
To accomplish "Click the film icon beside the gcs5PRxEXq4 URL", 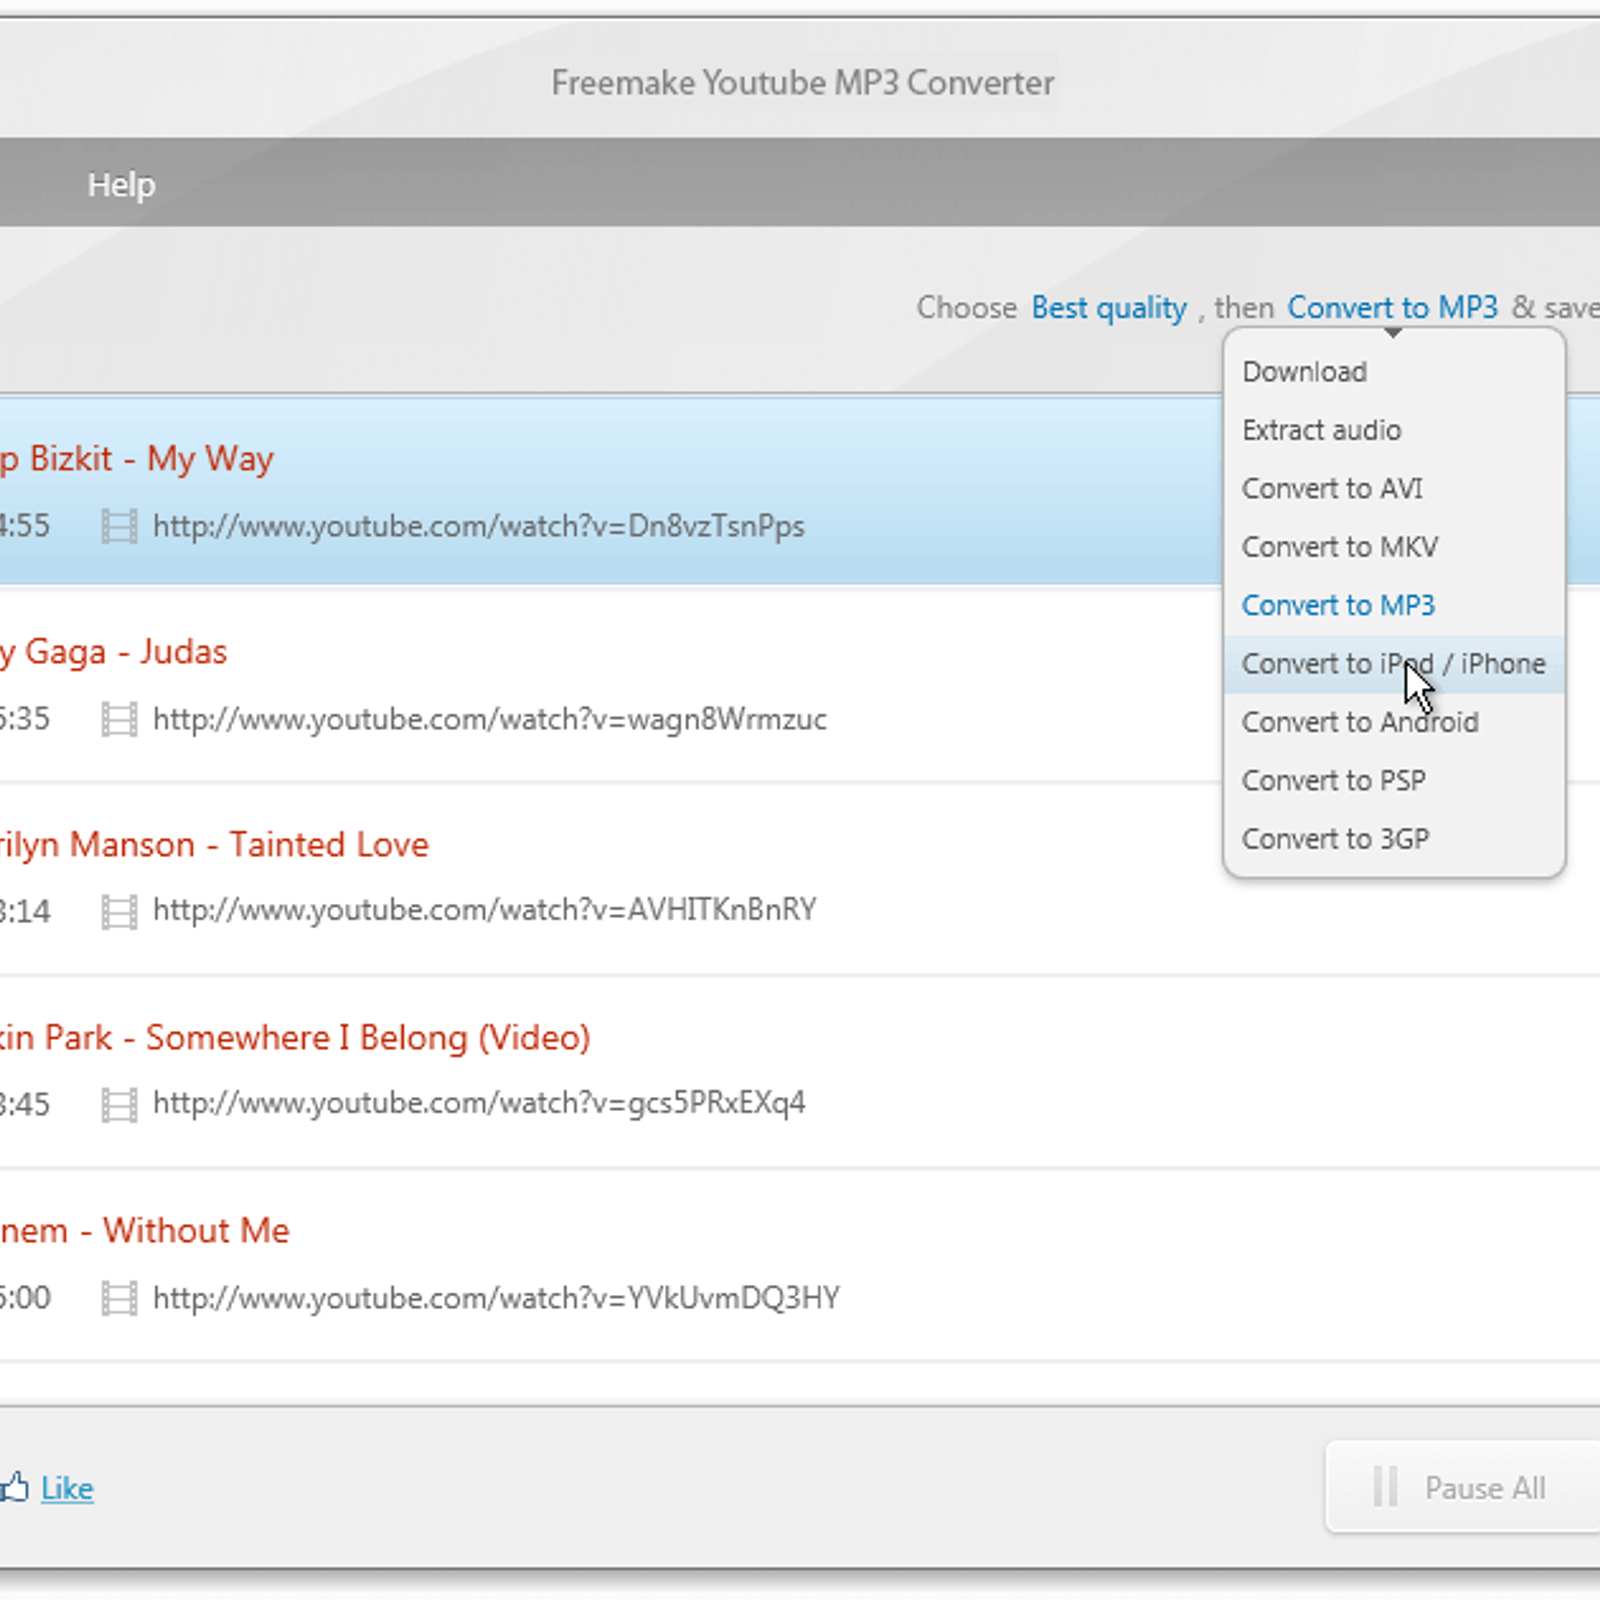I will click(119, 1105).
